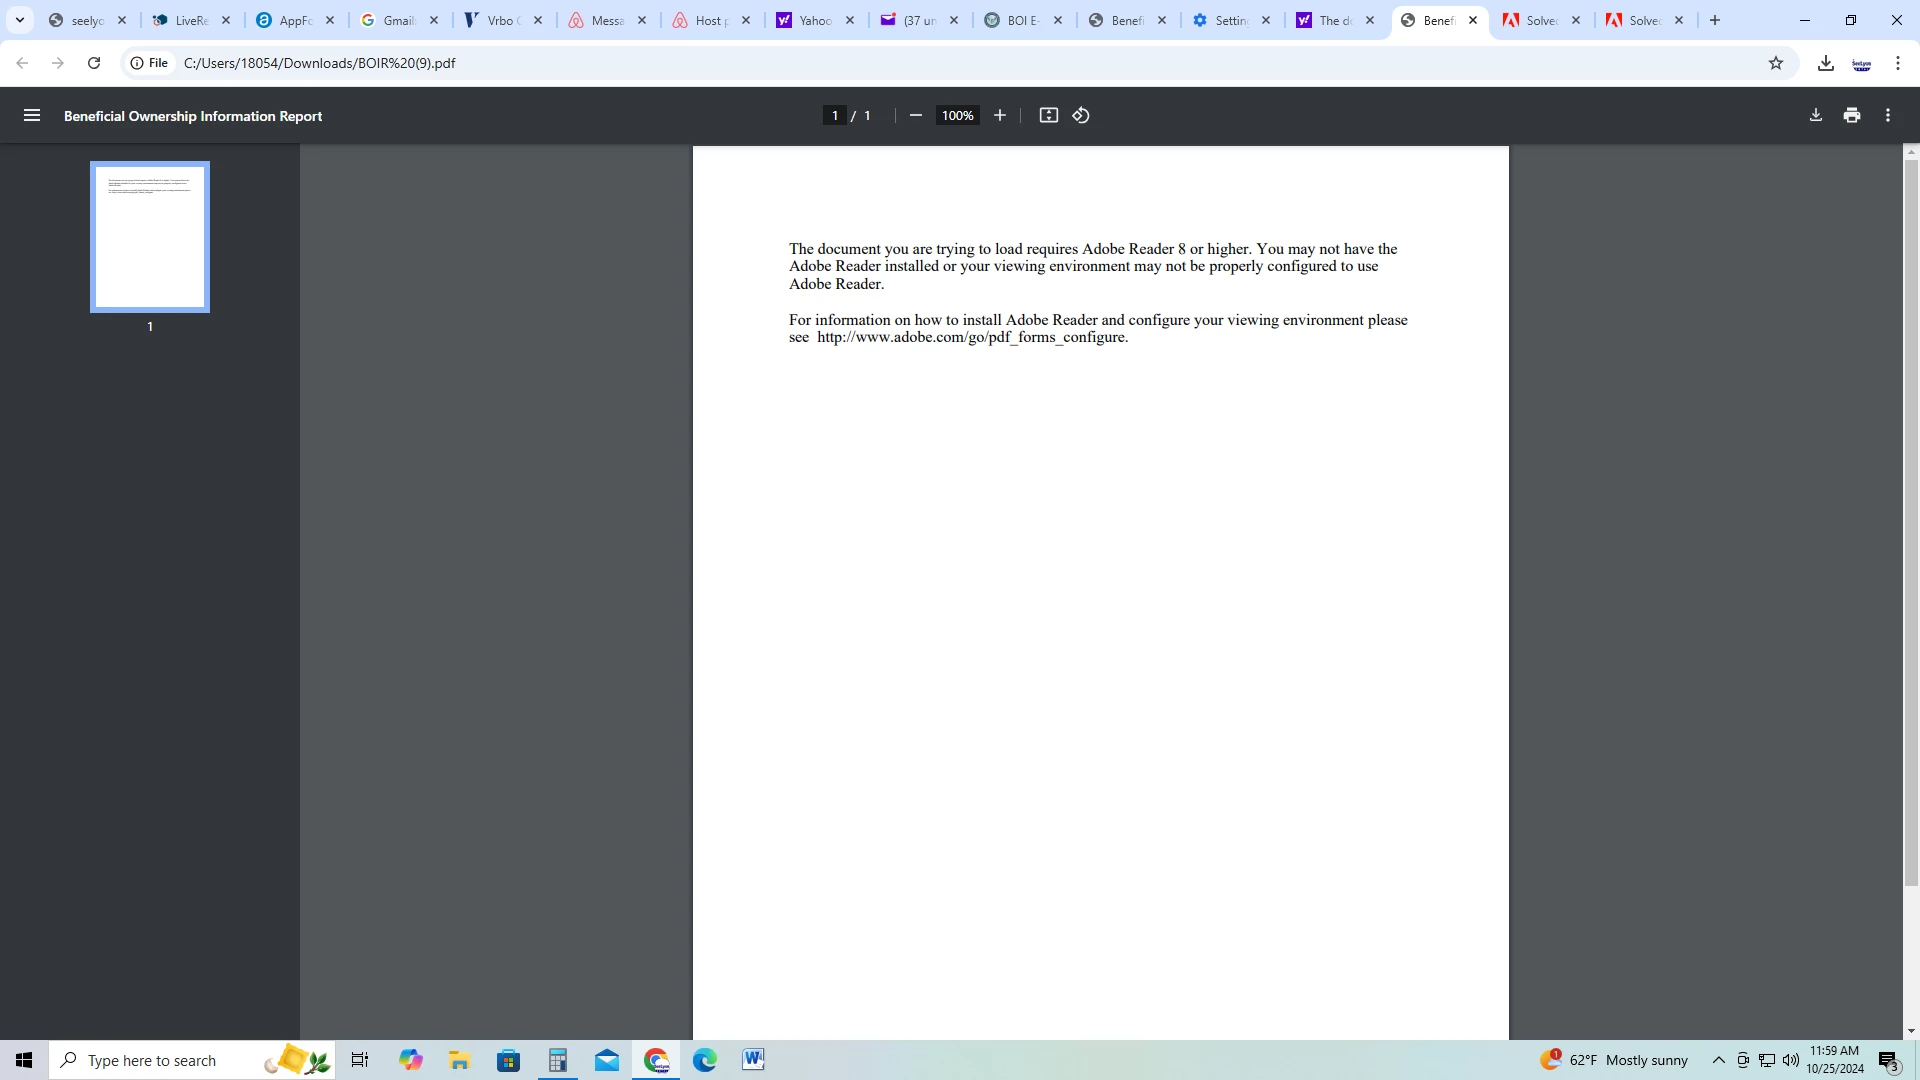Open Chrome three-dot menu
Image resolution: width=1920 pixels, height=1080 pixels.
click(x=1897, y=63)
